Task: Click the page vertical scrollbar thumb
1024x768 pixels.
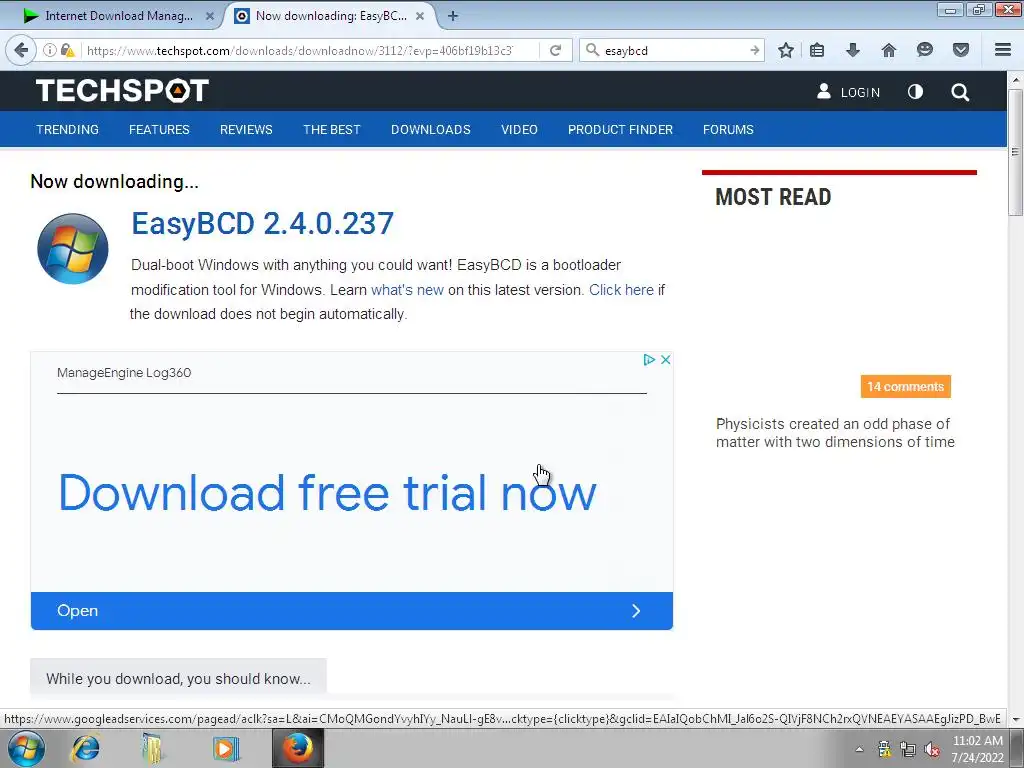Action: coord(1016,152)
